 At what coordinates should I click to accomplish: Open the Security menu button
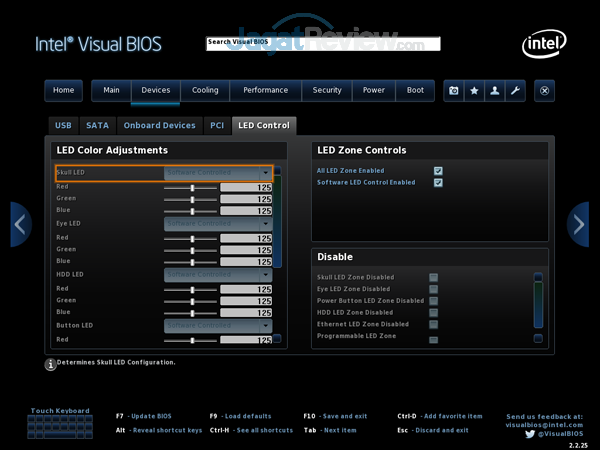pyautogui.click(x=327, y=90)
